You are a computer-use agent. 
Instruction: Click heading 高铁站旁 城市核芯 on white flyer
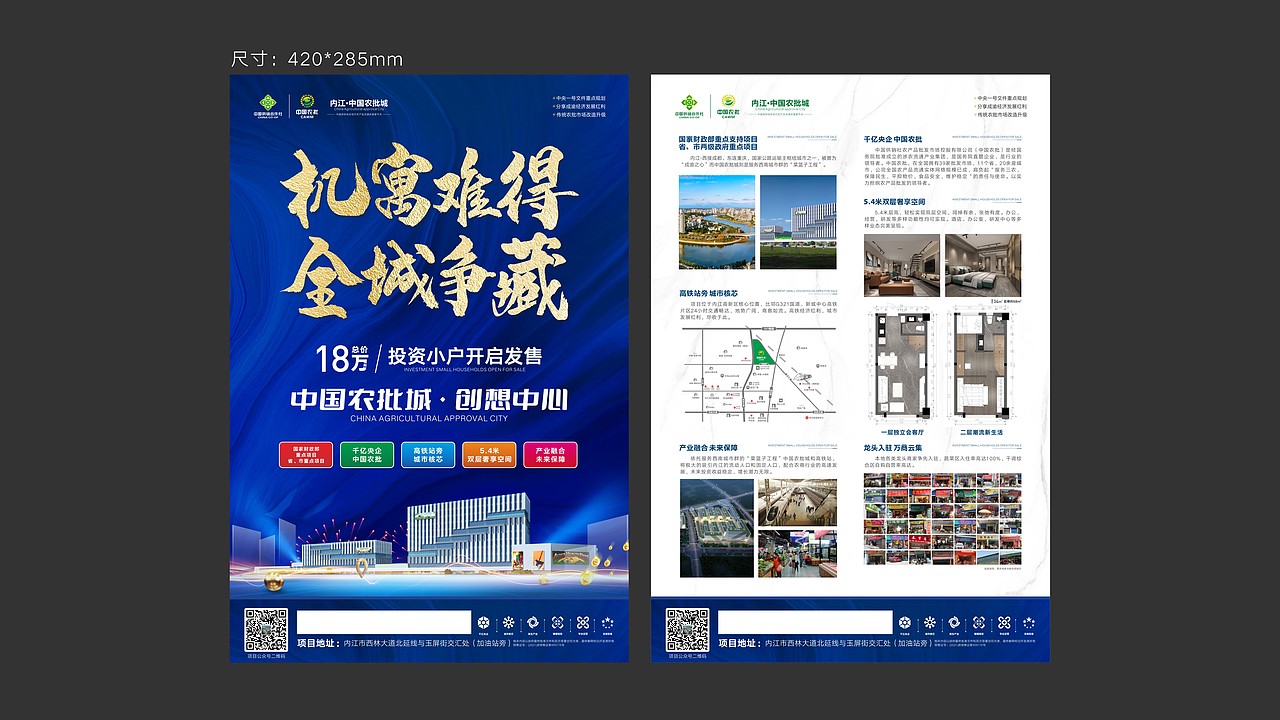pos(708,294)
